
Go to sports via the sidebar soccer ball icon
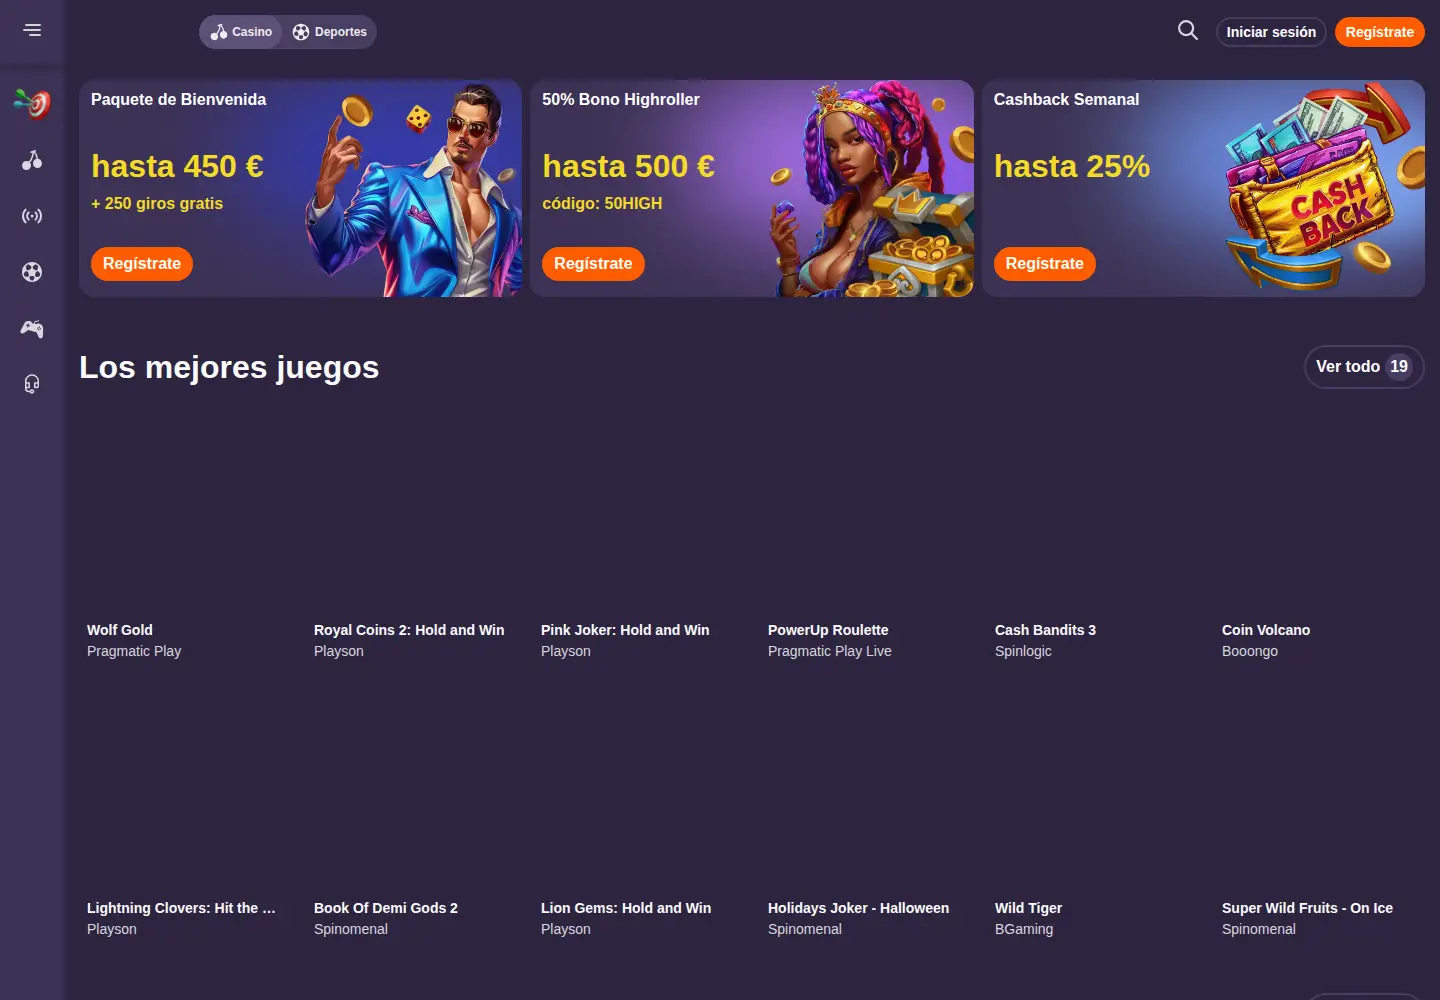tap(32, 272)
